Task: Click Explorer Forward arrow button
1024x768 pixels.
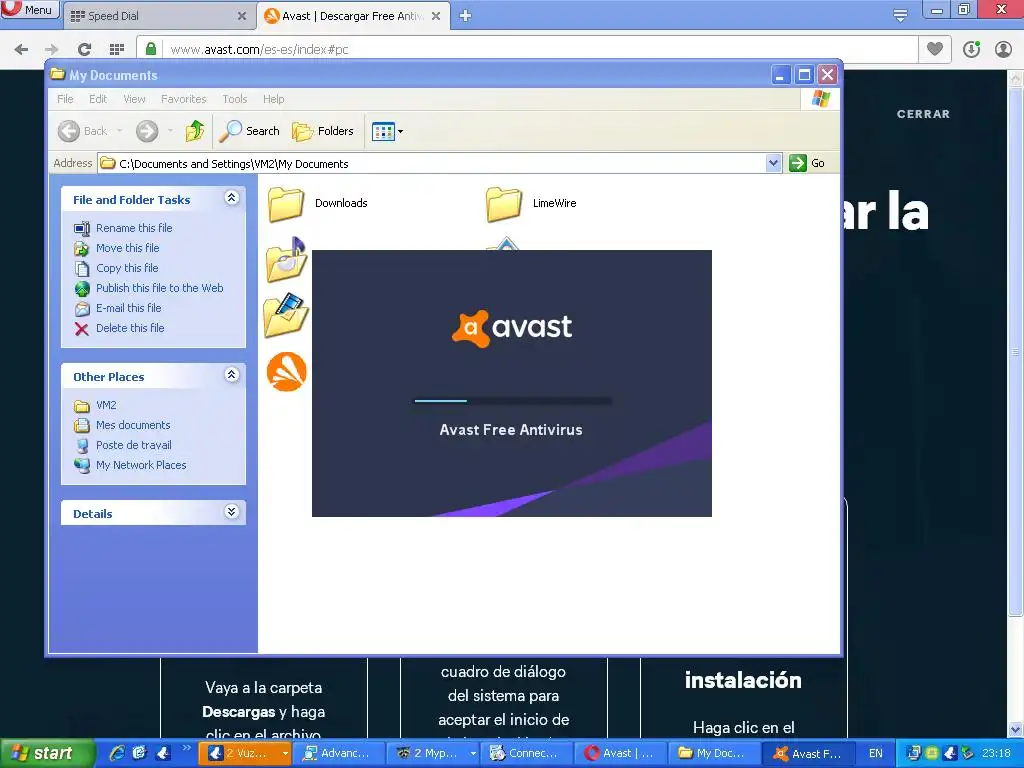Action: (x=147, y=131)
